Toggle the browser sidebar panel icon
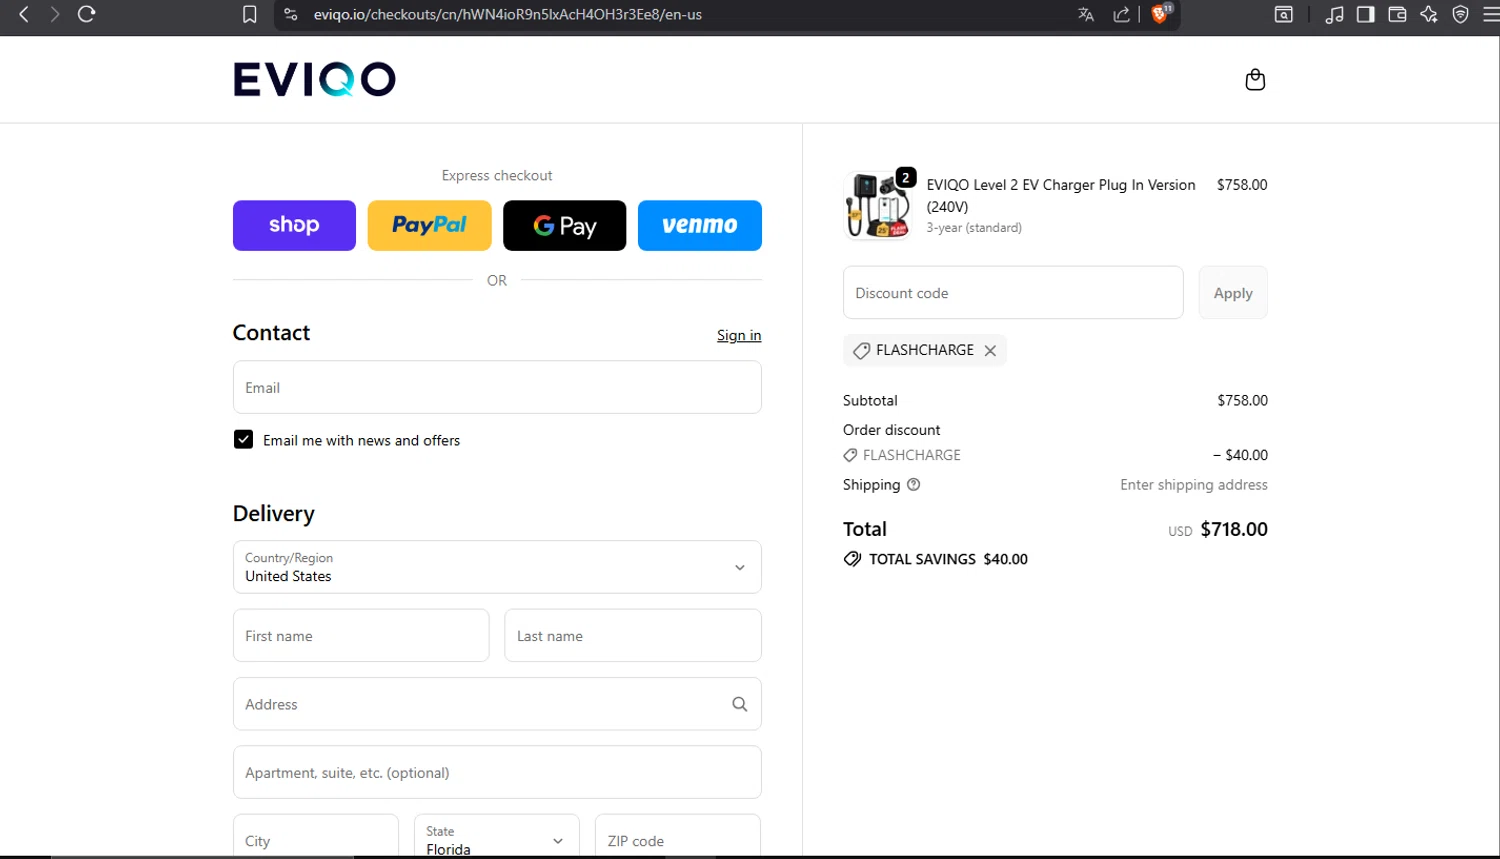The width and height of the screenshot is (1500, 859). point(1366,14)
